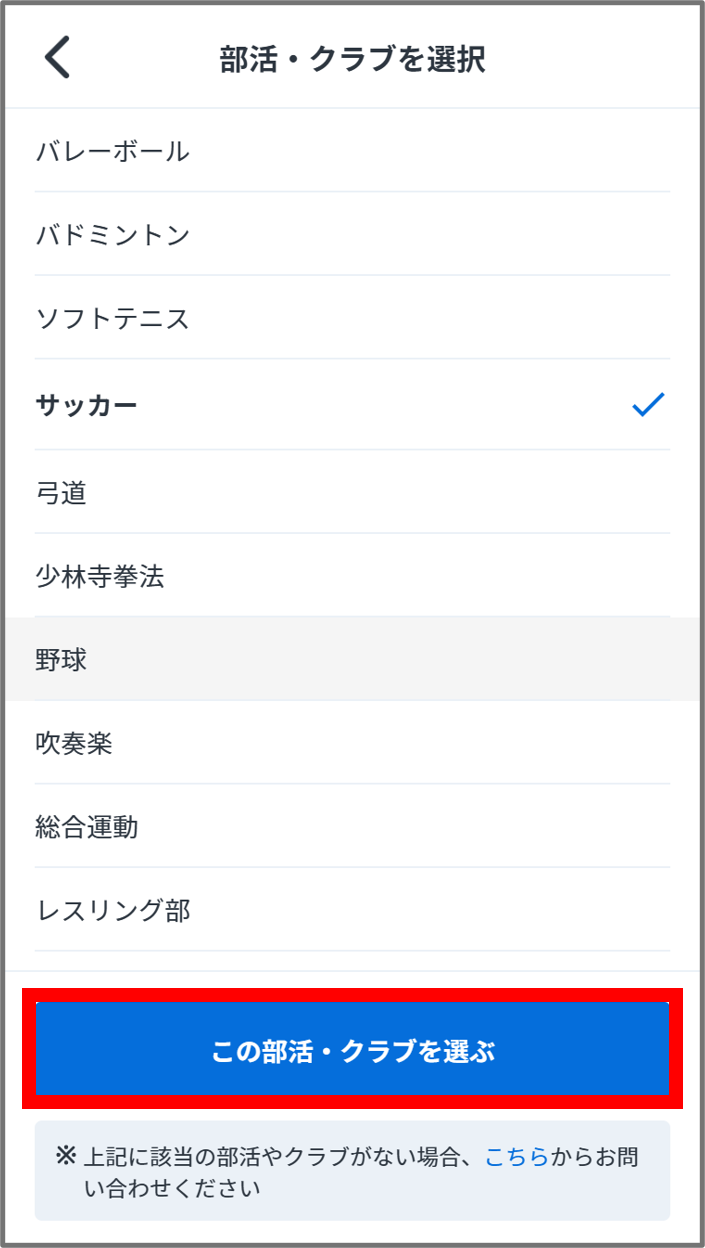The image size is (705, 1248).
Task: Tap the 総合運動 list item
Action: coord(86,828)
